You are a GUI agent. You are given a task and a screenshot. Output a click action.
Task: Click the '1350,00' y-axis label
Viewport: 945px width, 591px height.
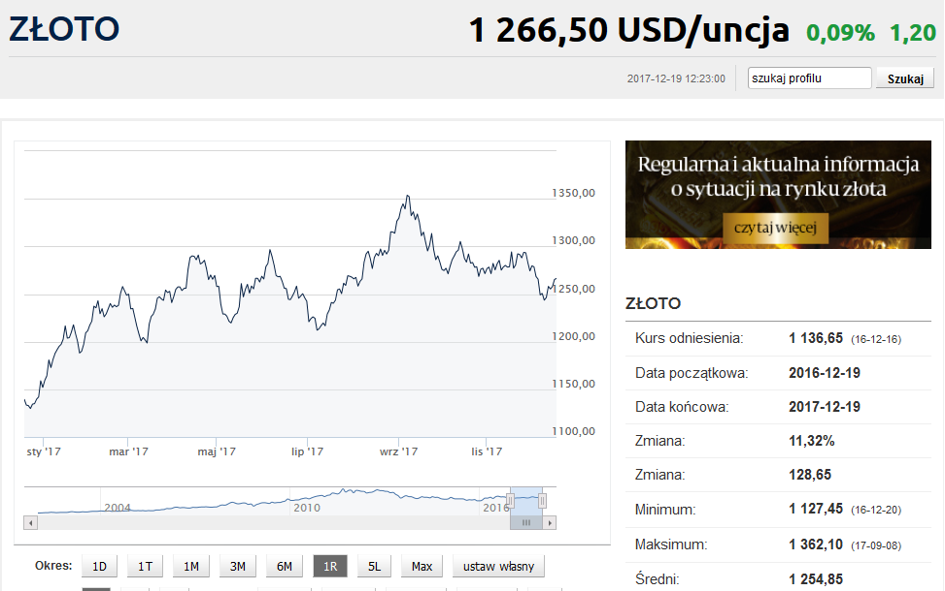[574, 193]
